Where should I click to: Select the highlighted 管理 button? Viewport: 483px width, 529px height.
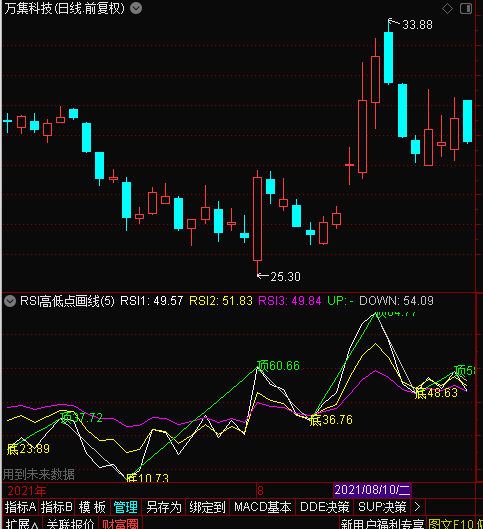click(x=125, y=507)
